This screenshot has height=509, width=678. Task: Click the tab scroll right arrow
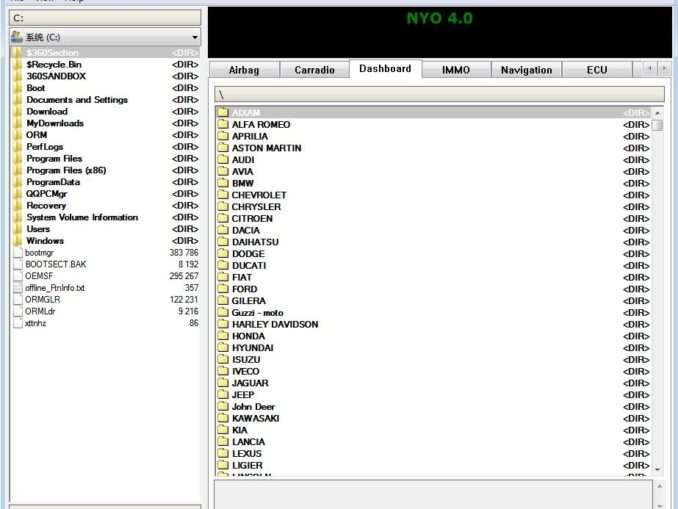pyautogui.click(x=664, y=68)
